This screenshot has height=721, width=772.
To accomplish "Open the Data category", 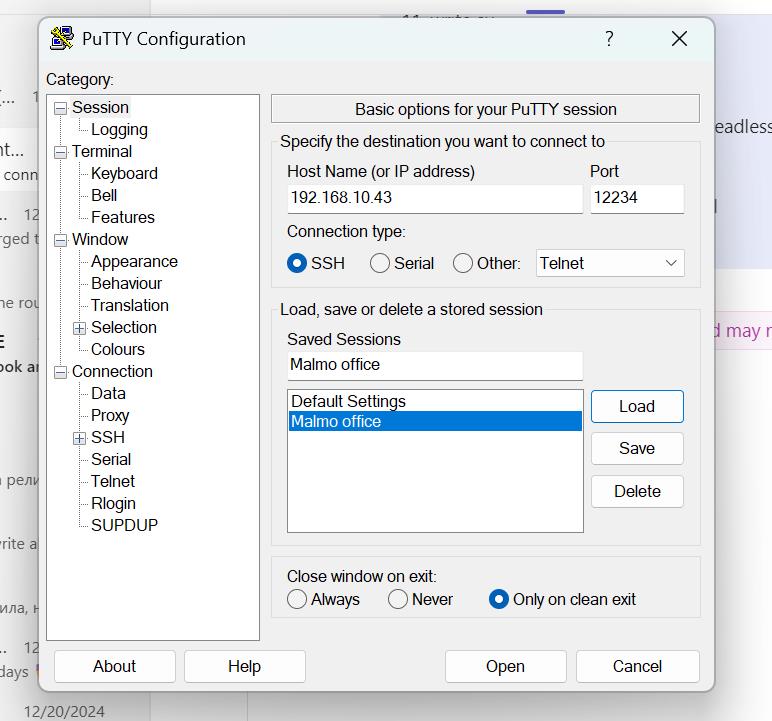I will coord(108,393).
